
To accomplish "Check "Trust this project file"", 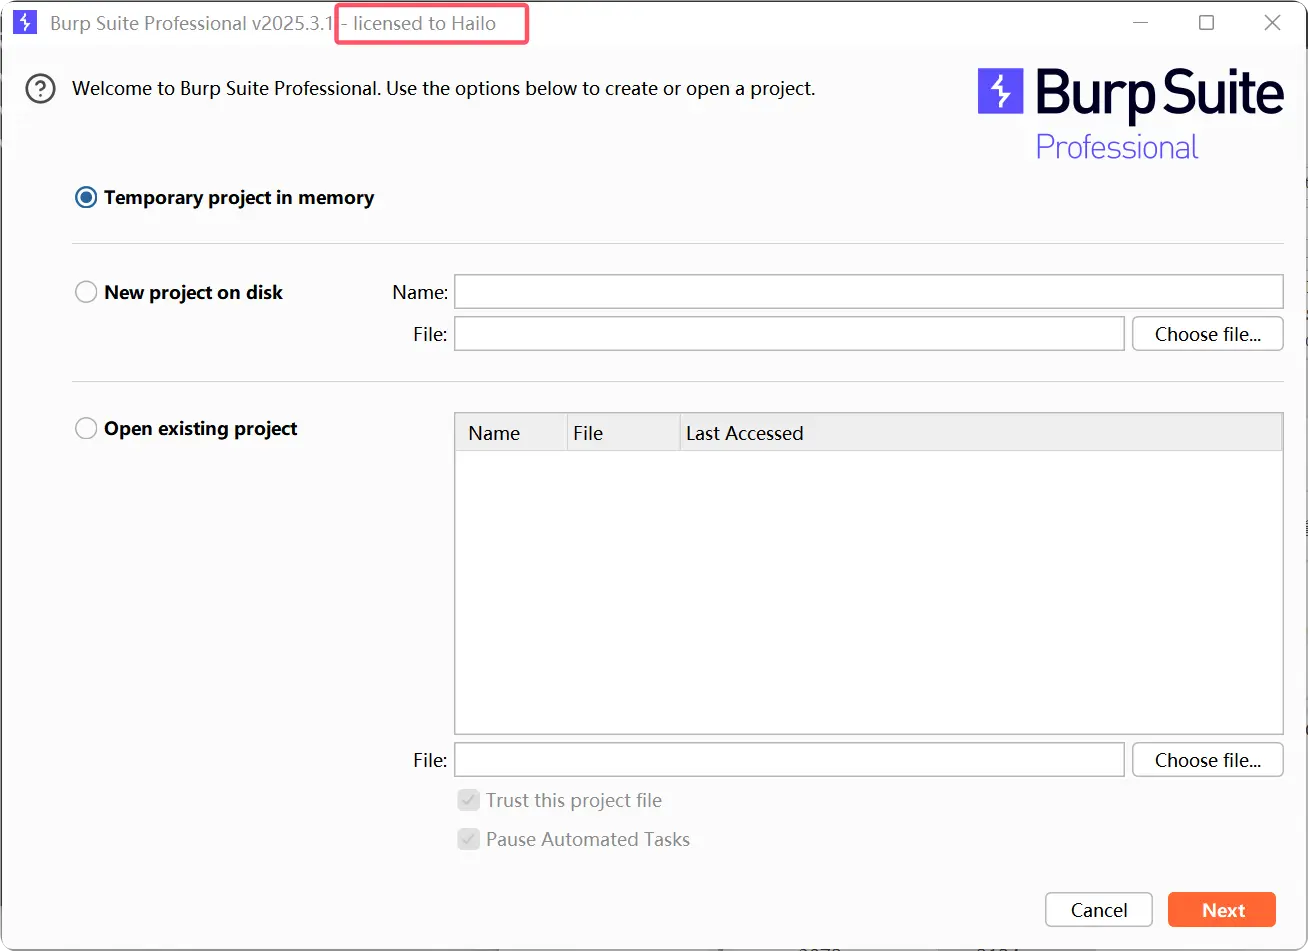I will [469, 800].
